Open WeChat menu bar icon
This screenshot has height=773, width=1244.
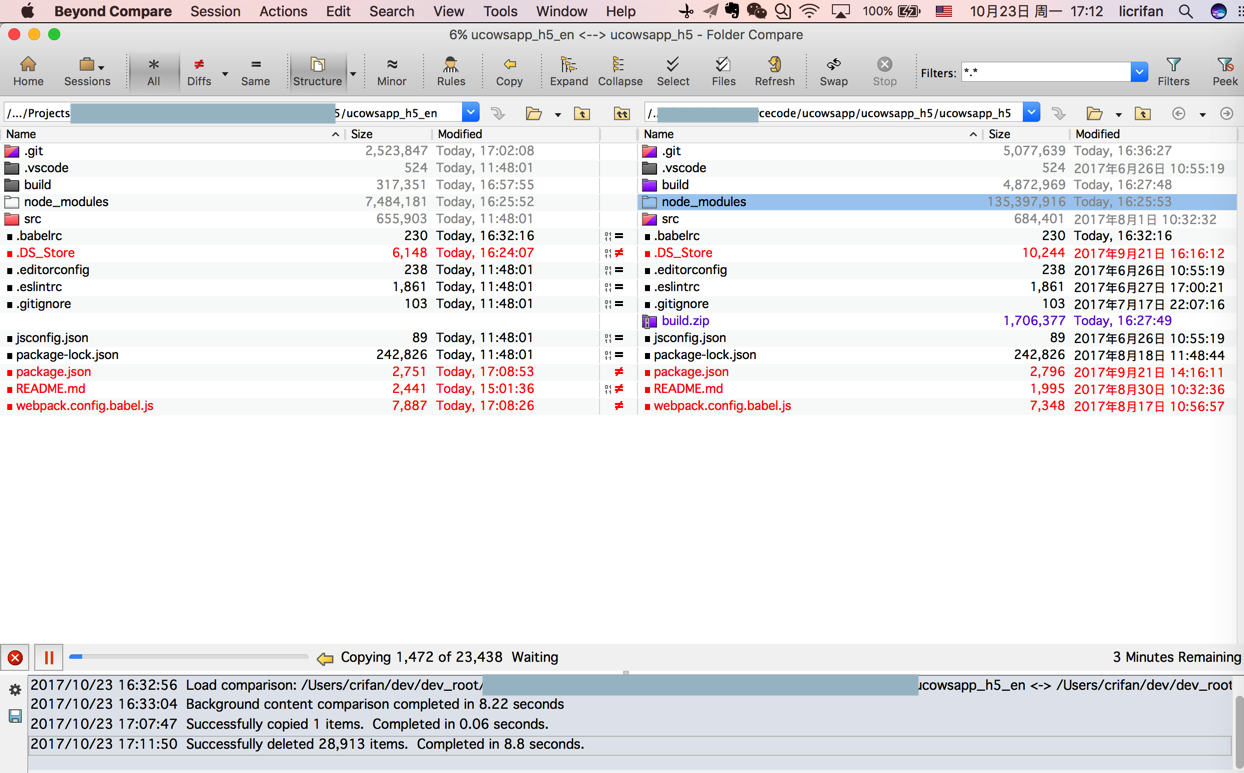[x=757, y=11]
